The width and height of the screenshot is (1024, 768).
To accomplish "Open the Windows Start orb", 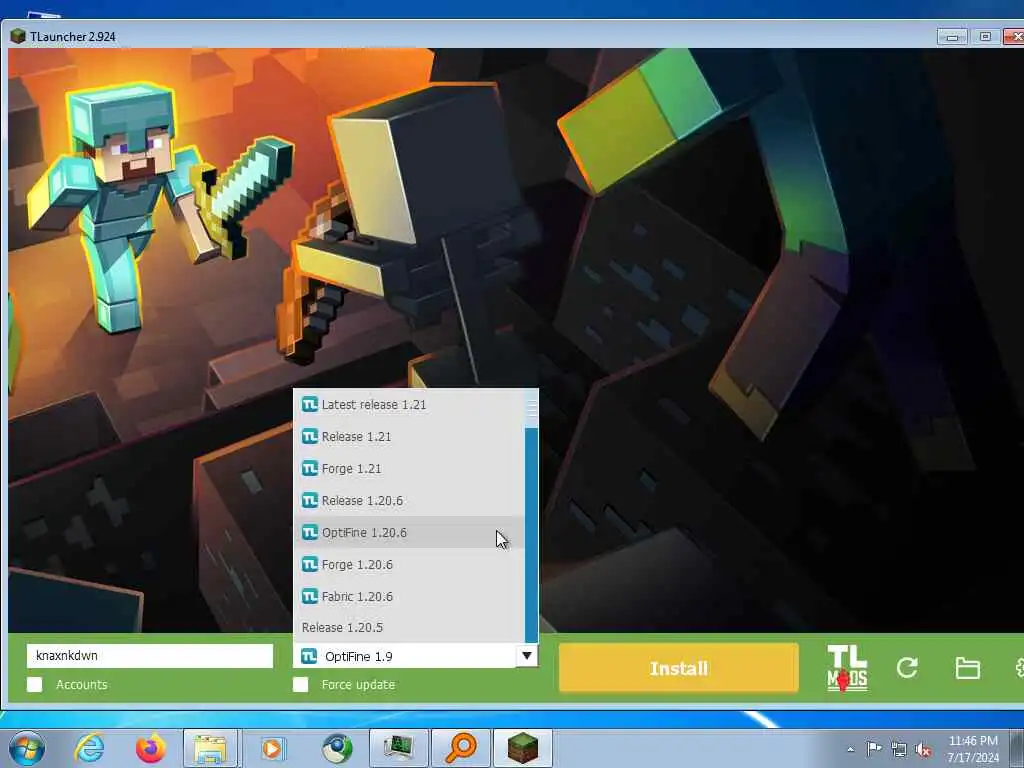I will click(27, 748).
